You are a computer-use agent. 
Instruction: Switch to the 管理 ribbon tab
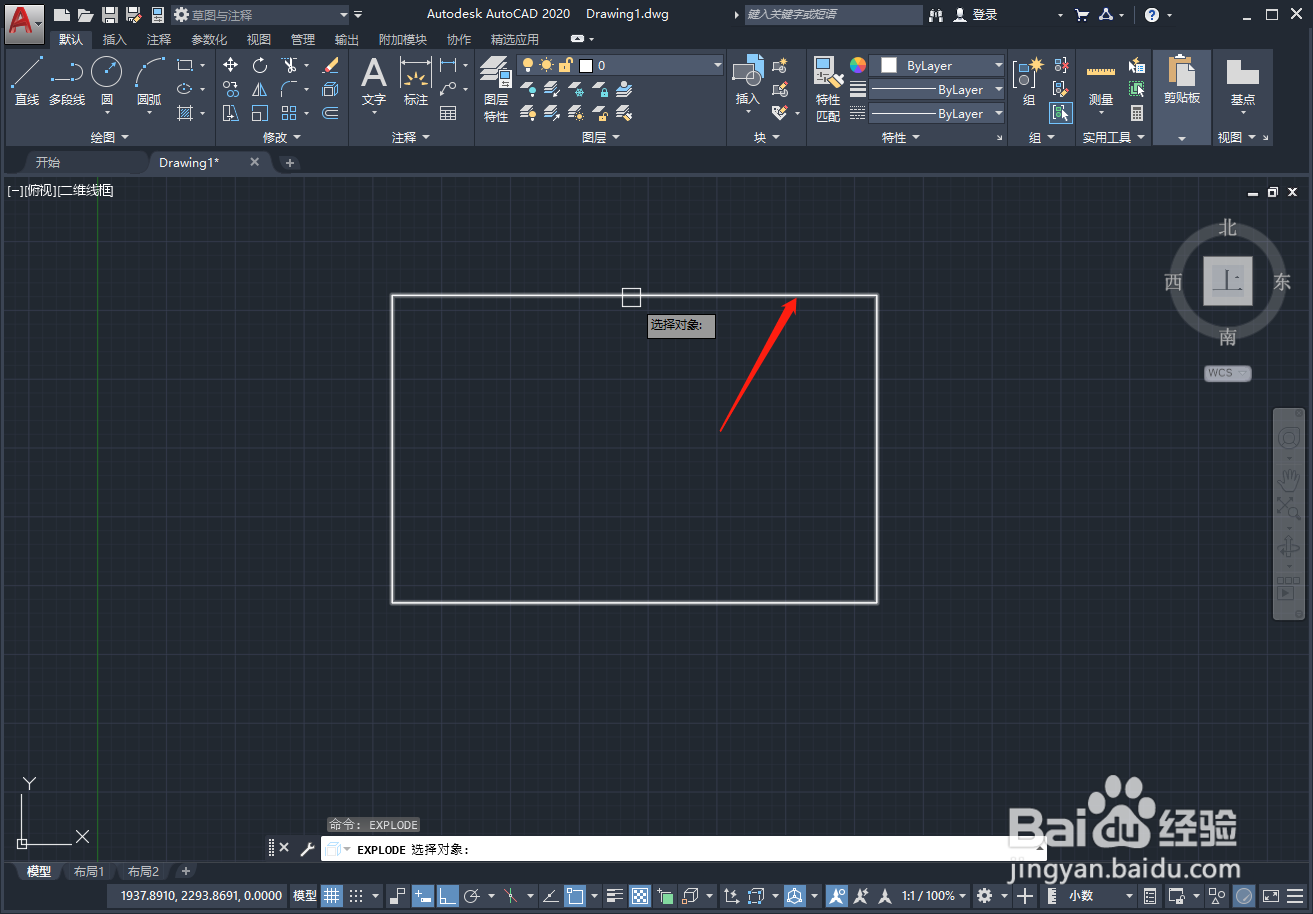pyautogui.click(x=303, y=39)
